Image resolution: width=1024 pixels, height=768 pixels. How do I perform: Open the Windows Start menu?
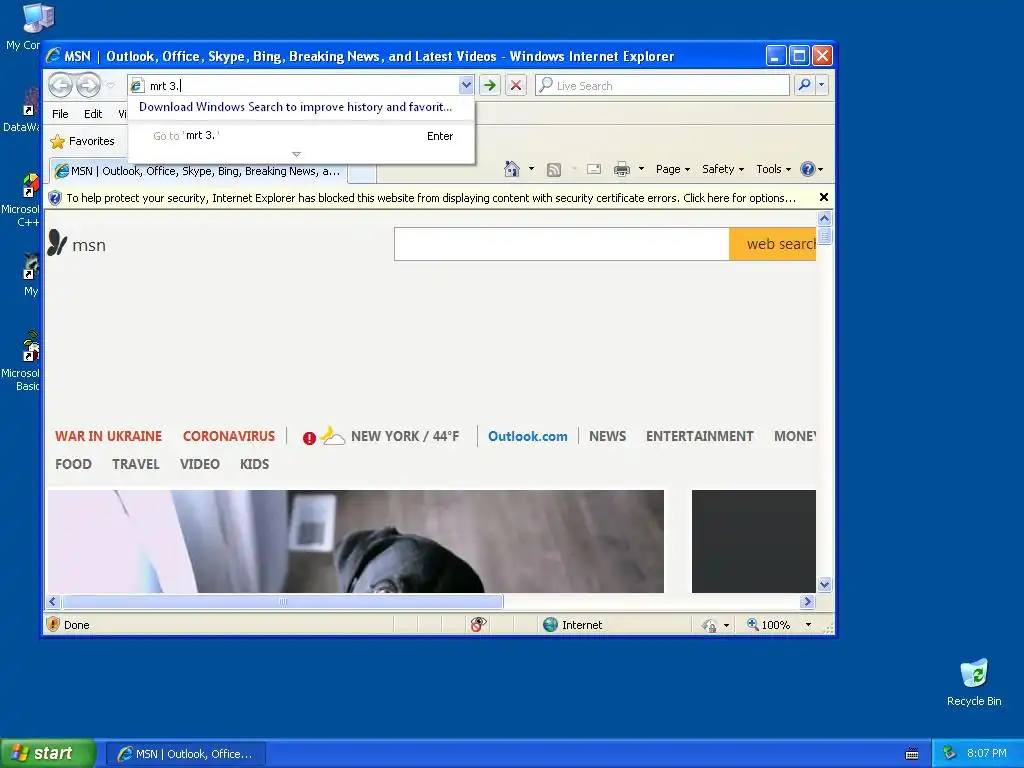tap(48, 754)
